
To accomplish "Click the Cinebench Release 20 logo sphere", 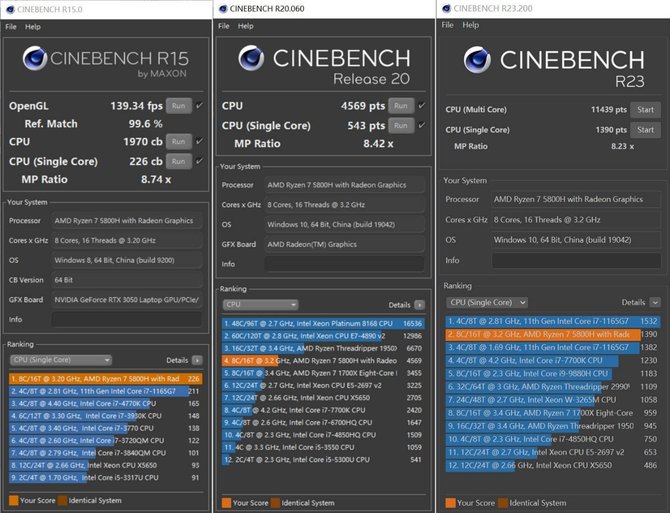I will (x=251, y=58).
